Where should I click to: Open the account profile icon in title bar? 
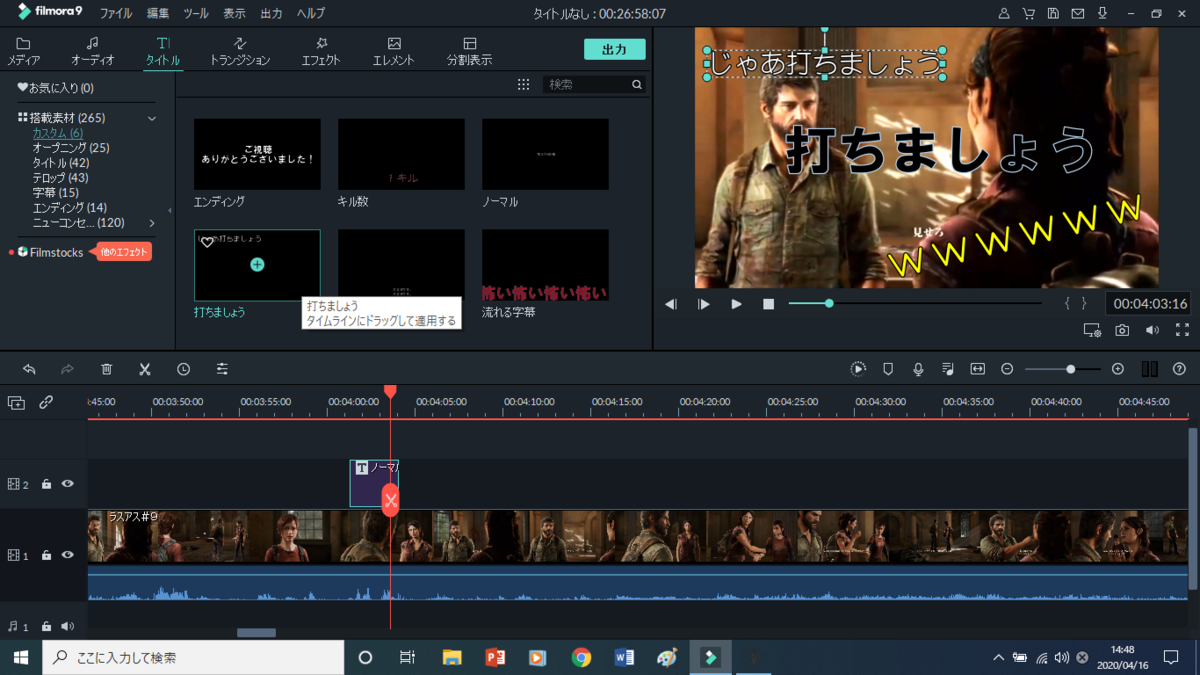(1004, 14)
